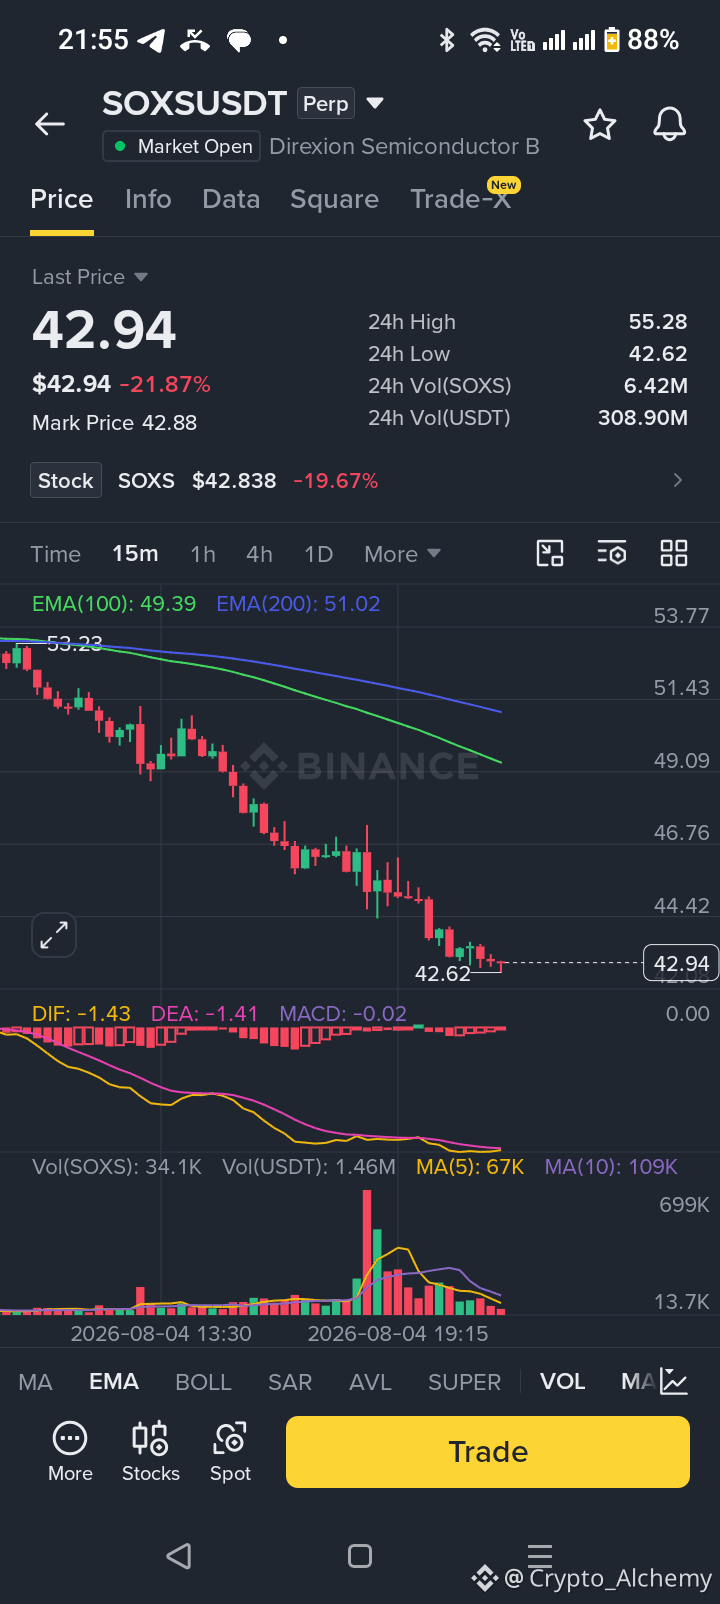Open the Square tab
Screen dimensions: 720x1604
(334, 199)
